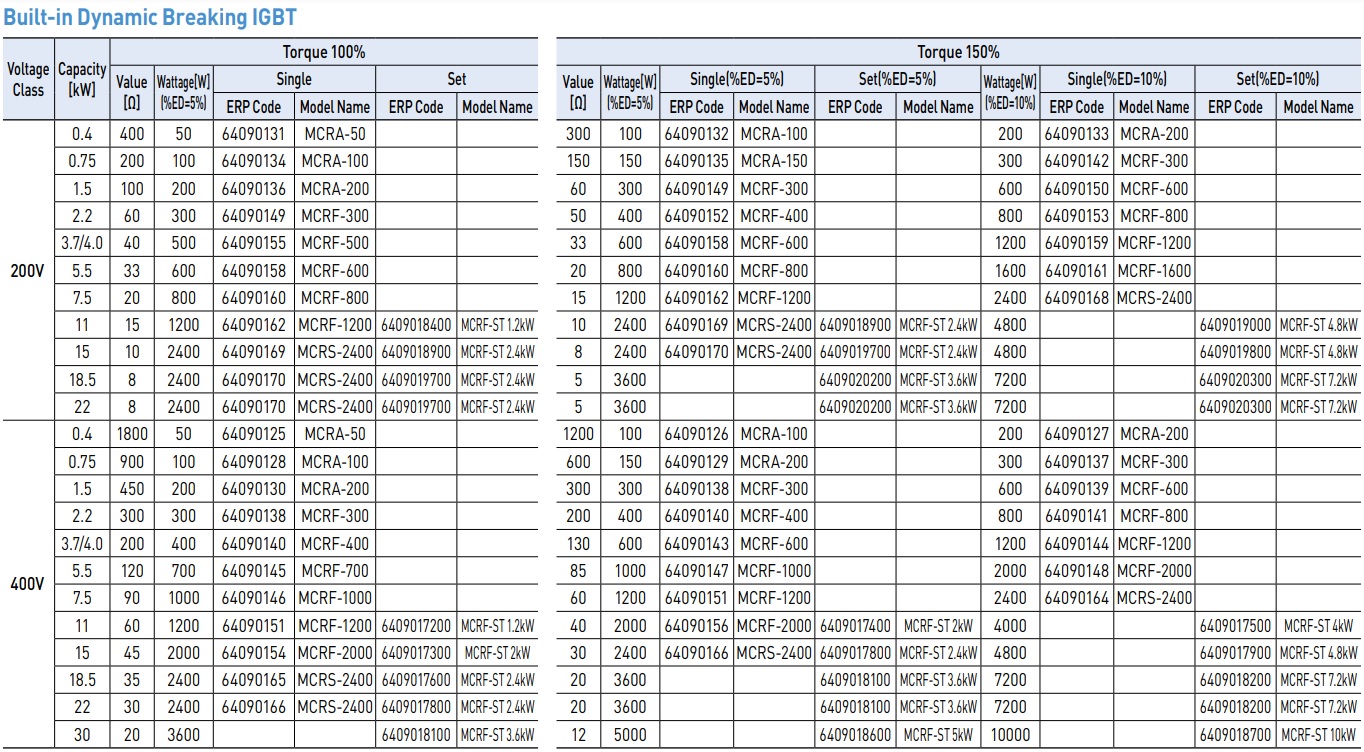Viewport: 1364px width, 752px height.
Task: Click the MCRF-ST 5kW model cell
Action: pyautogui.click(x=938, y=735)
